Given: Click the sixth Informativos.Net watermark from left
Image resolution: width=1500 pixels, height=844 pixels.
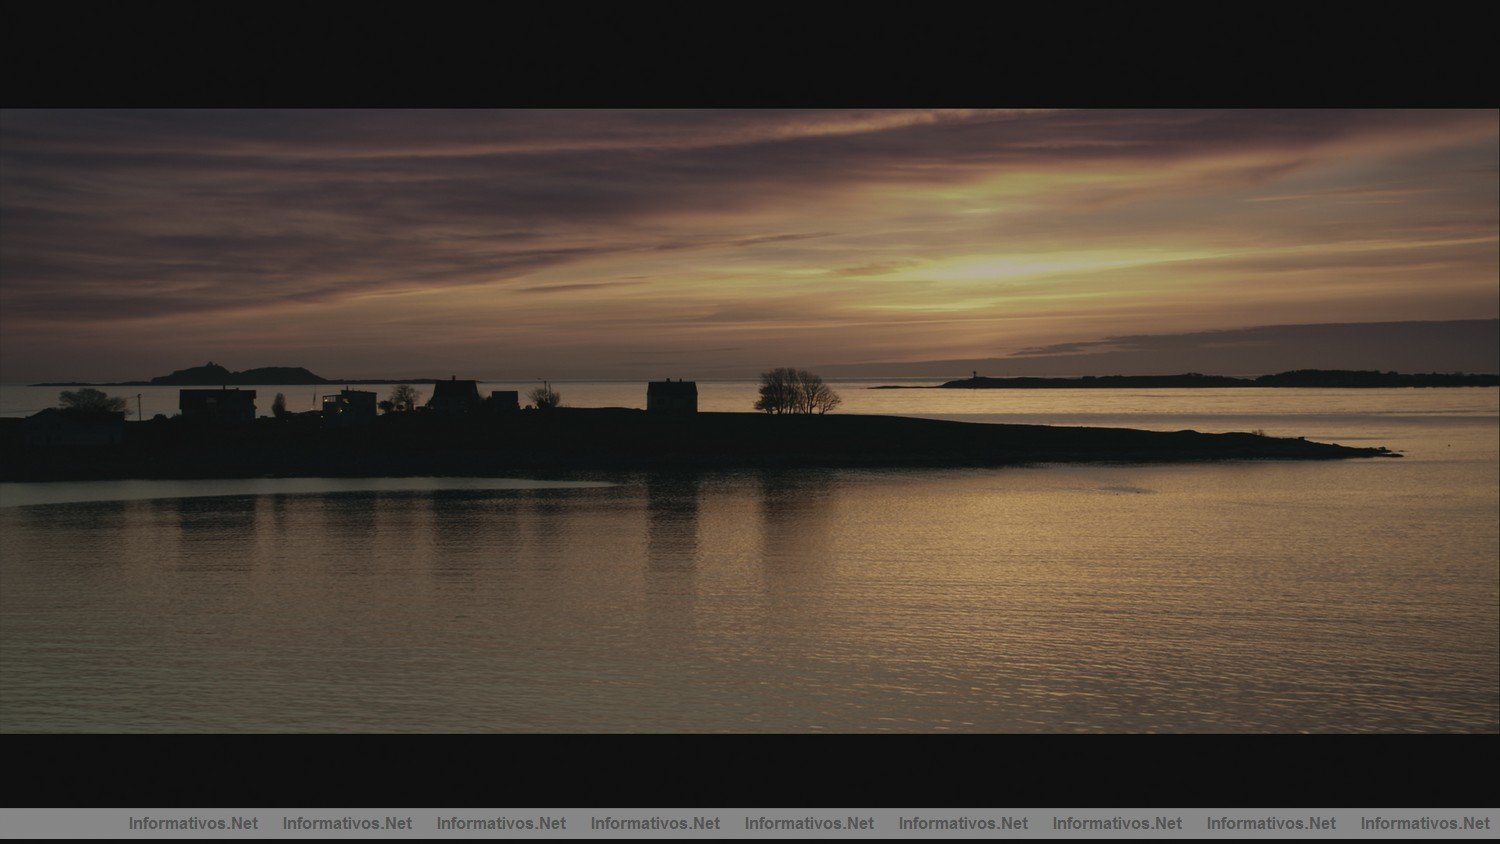Looking at the screenshot, I should 963,823.
